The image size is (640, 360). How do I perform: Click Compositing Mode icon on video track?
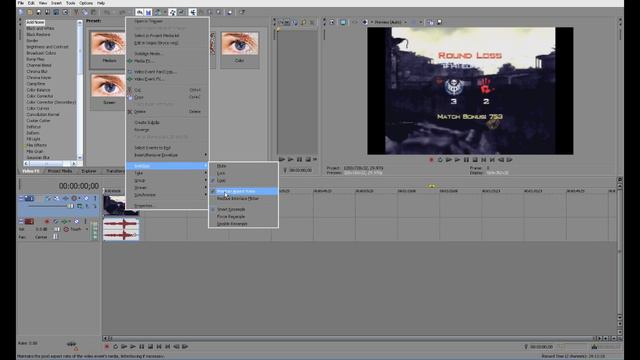[80, 206]
